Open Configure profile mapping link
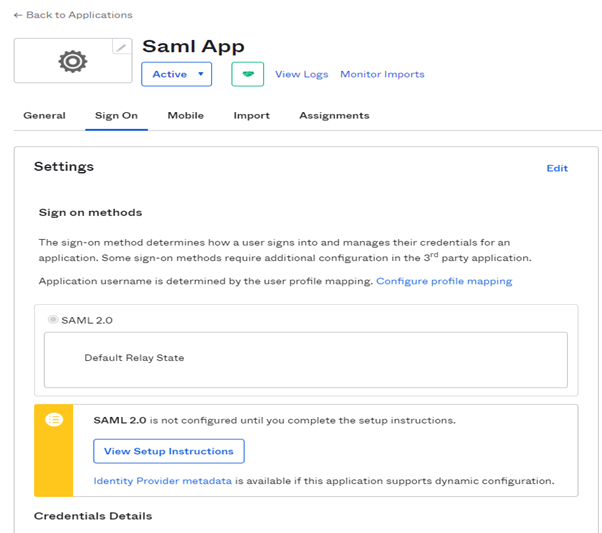This screenshot has width=602, height=533. (444, 281)
